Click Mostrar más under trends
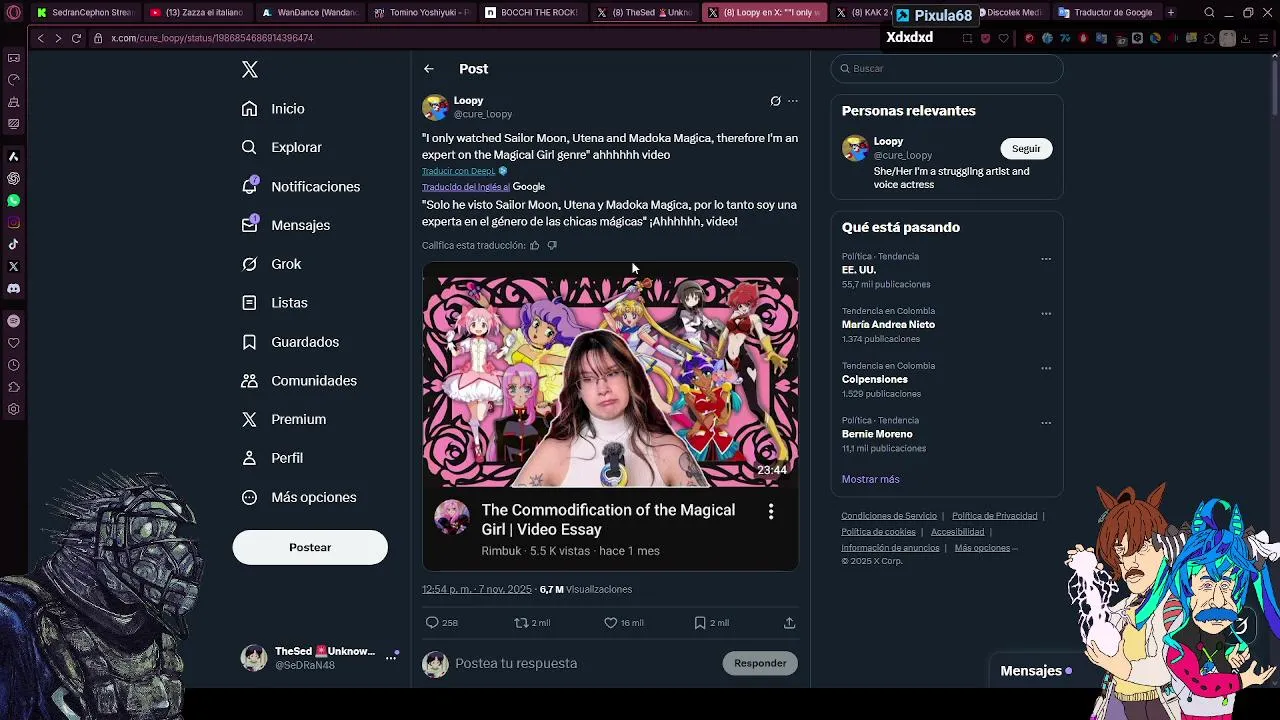The width and height of the screenshot is (1280, 720). [871, 479]
